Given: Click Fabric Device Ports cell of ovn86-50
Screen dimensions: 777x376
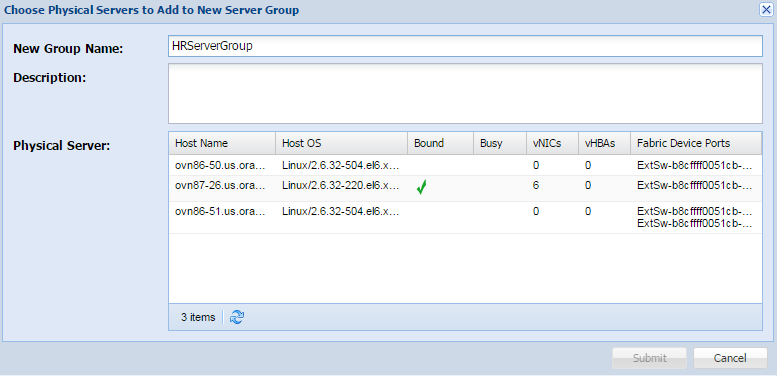Looking at the screenshot, I should (x=695, y=165).
